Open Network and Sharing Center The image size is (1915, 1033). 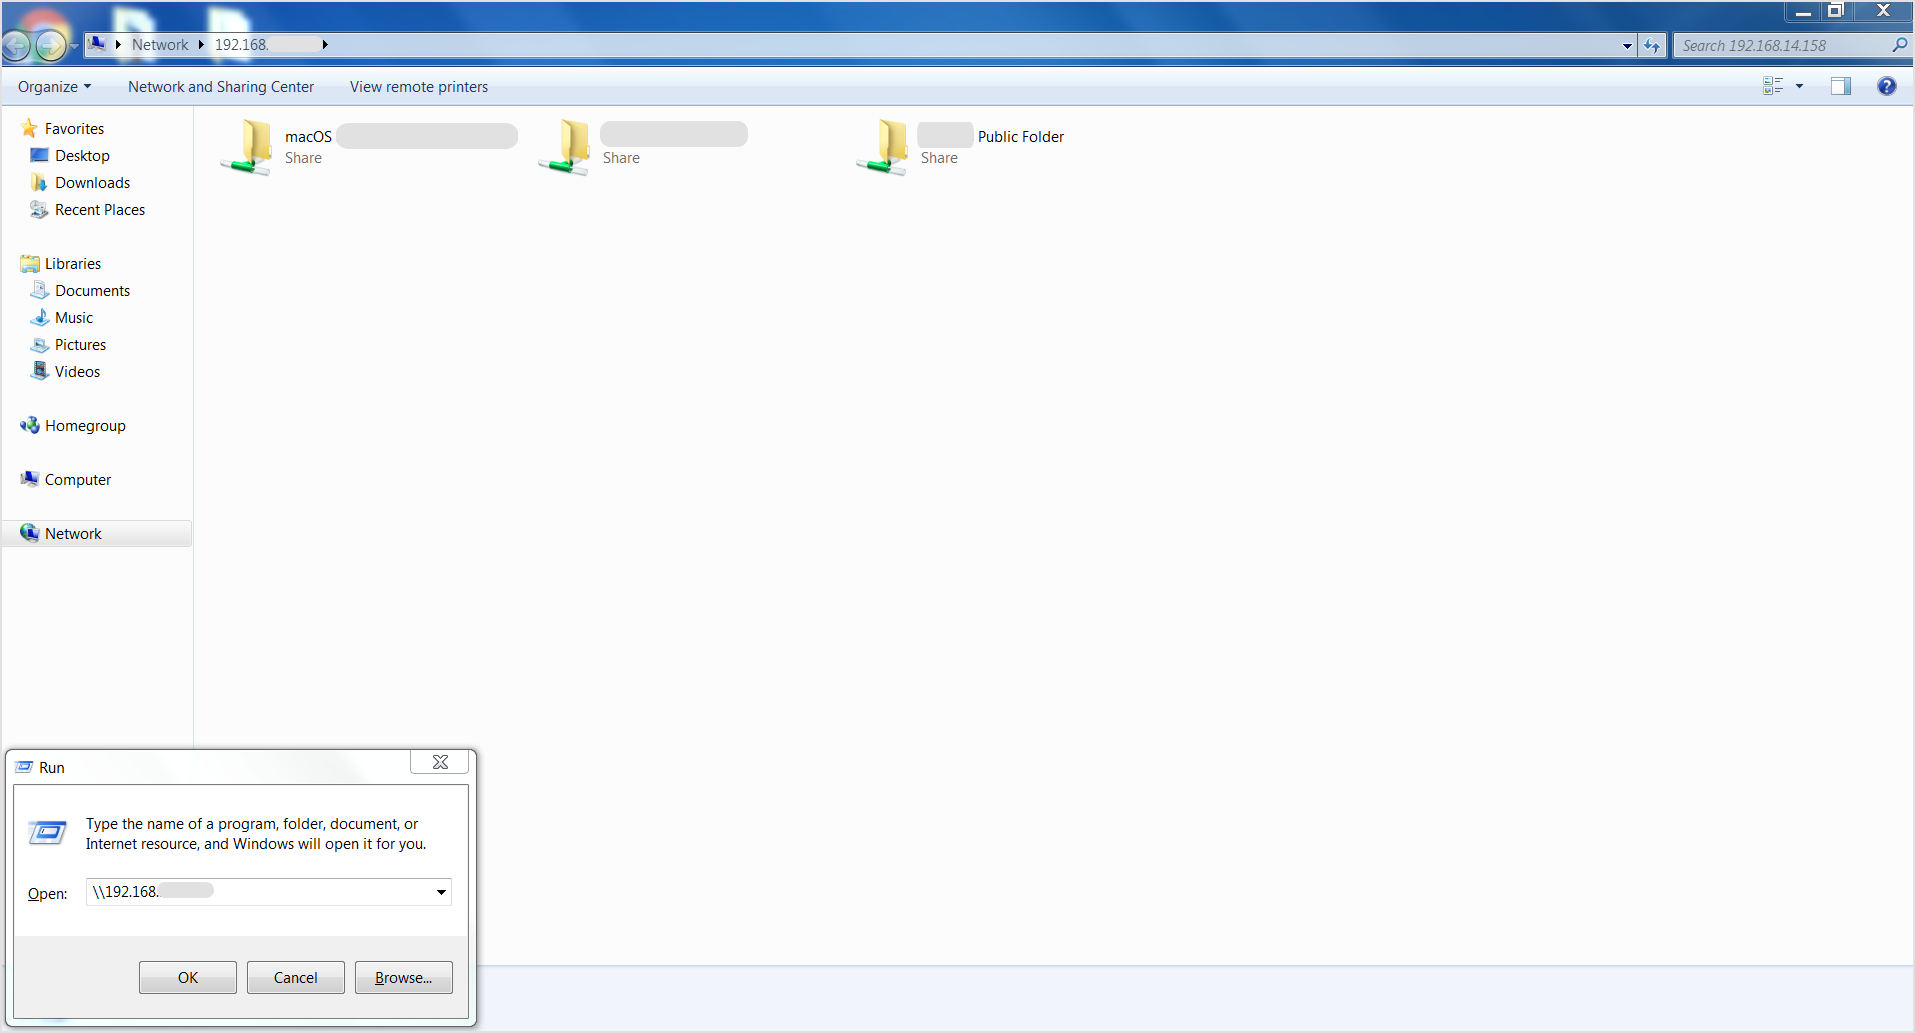tap(220, 86)
